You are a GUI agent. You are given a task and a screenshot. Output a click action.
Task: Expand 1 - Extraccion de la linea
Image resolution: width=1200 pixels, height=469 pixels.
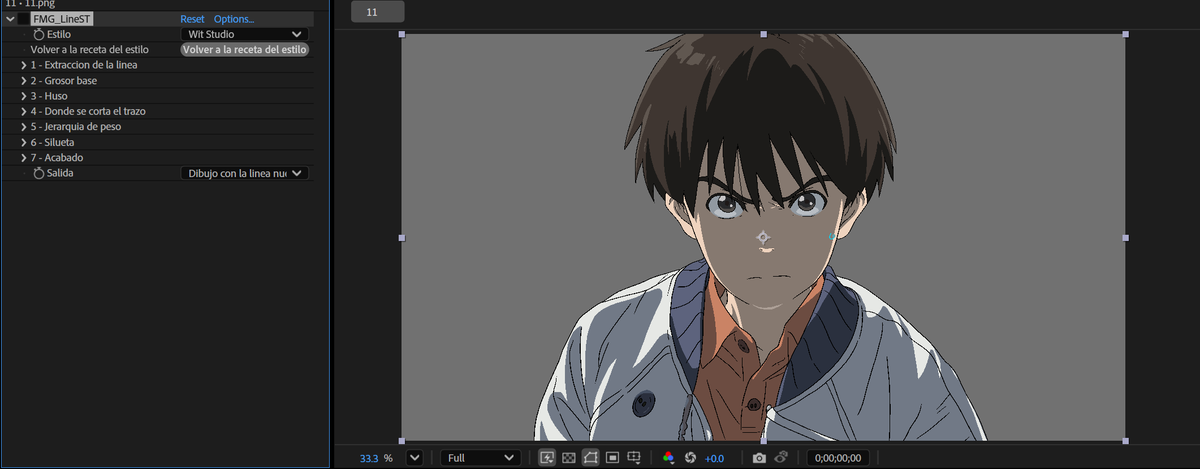pos(23,65)
